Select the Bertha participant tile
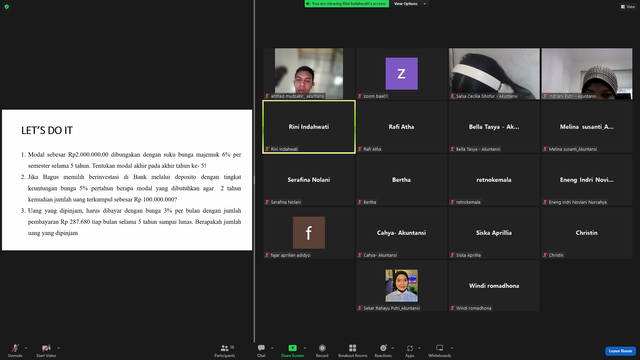Screen dimensions: 640x360 (402, 180)
